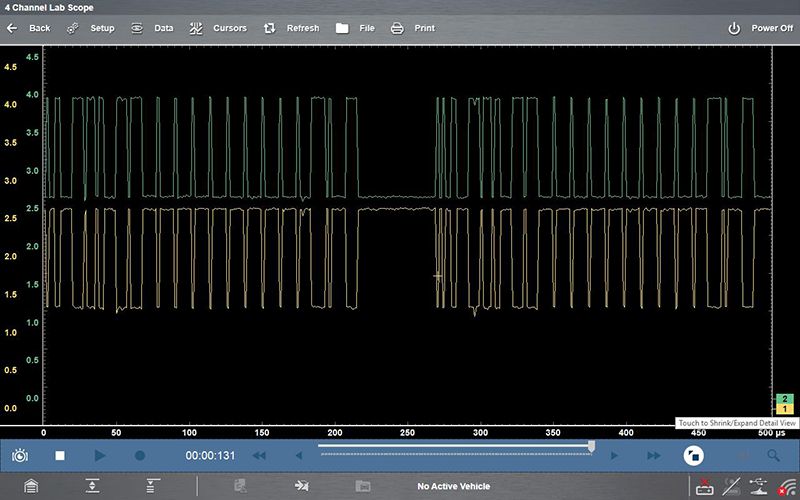Click the 250 time axis label
This screenshot has height=500, width=800.
pyautogui.click(x=407, y=433)
